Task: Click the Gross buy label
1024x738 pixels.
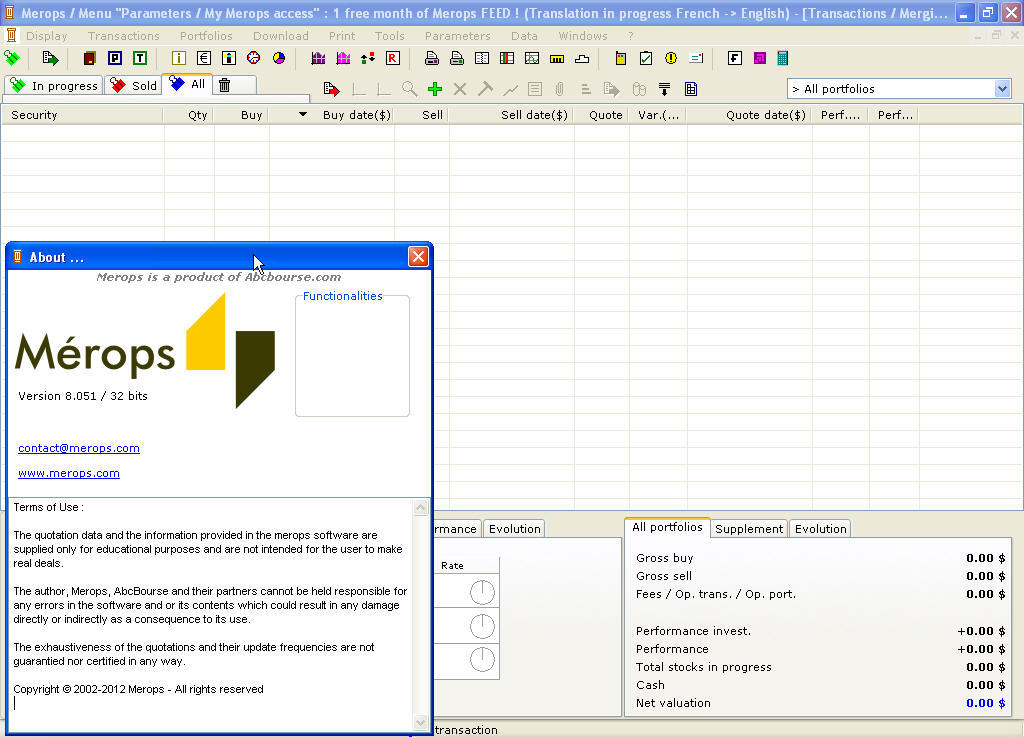Action: point(664,558)
